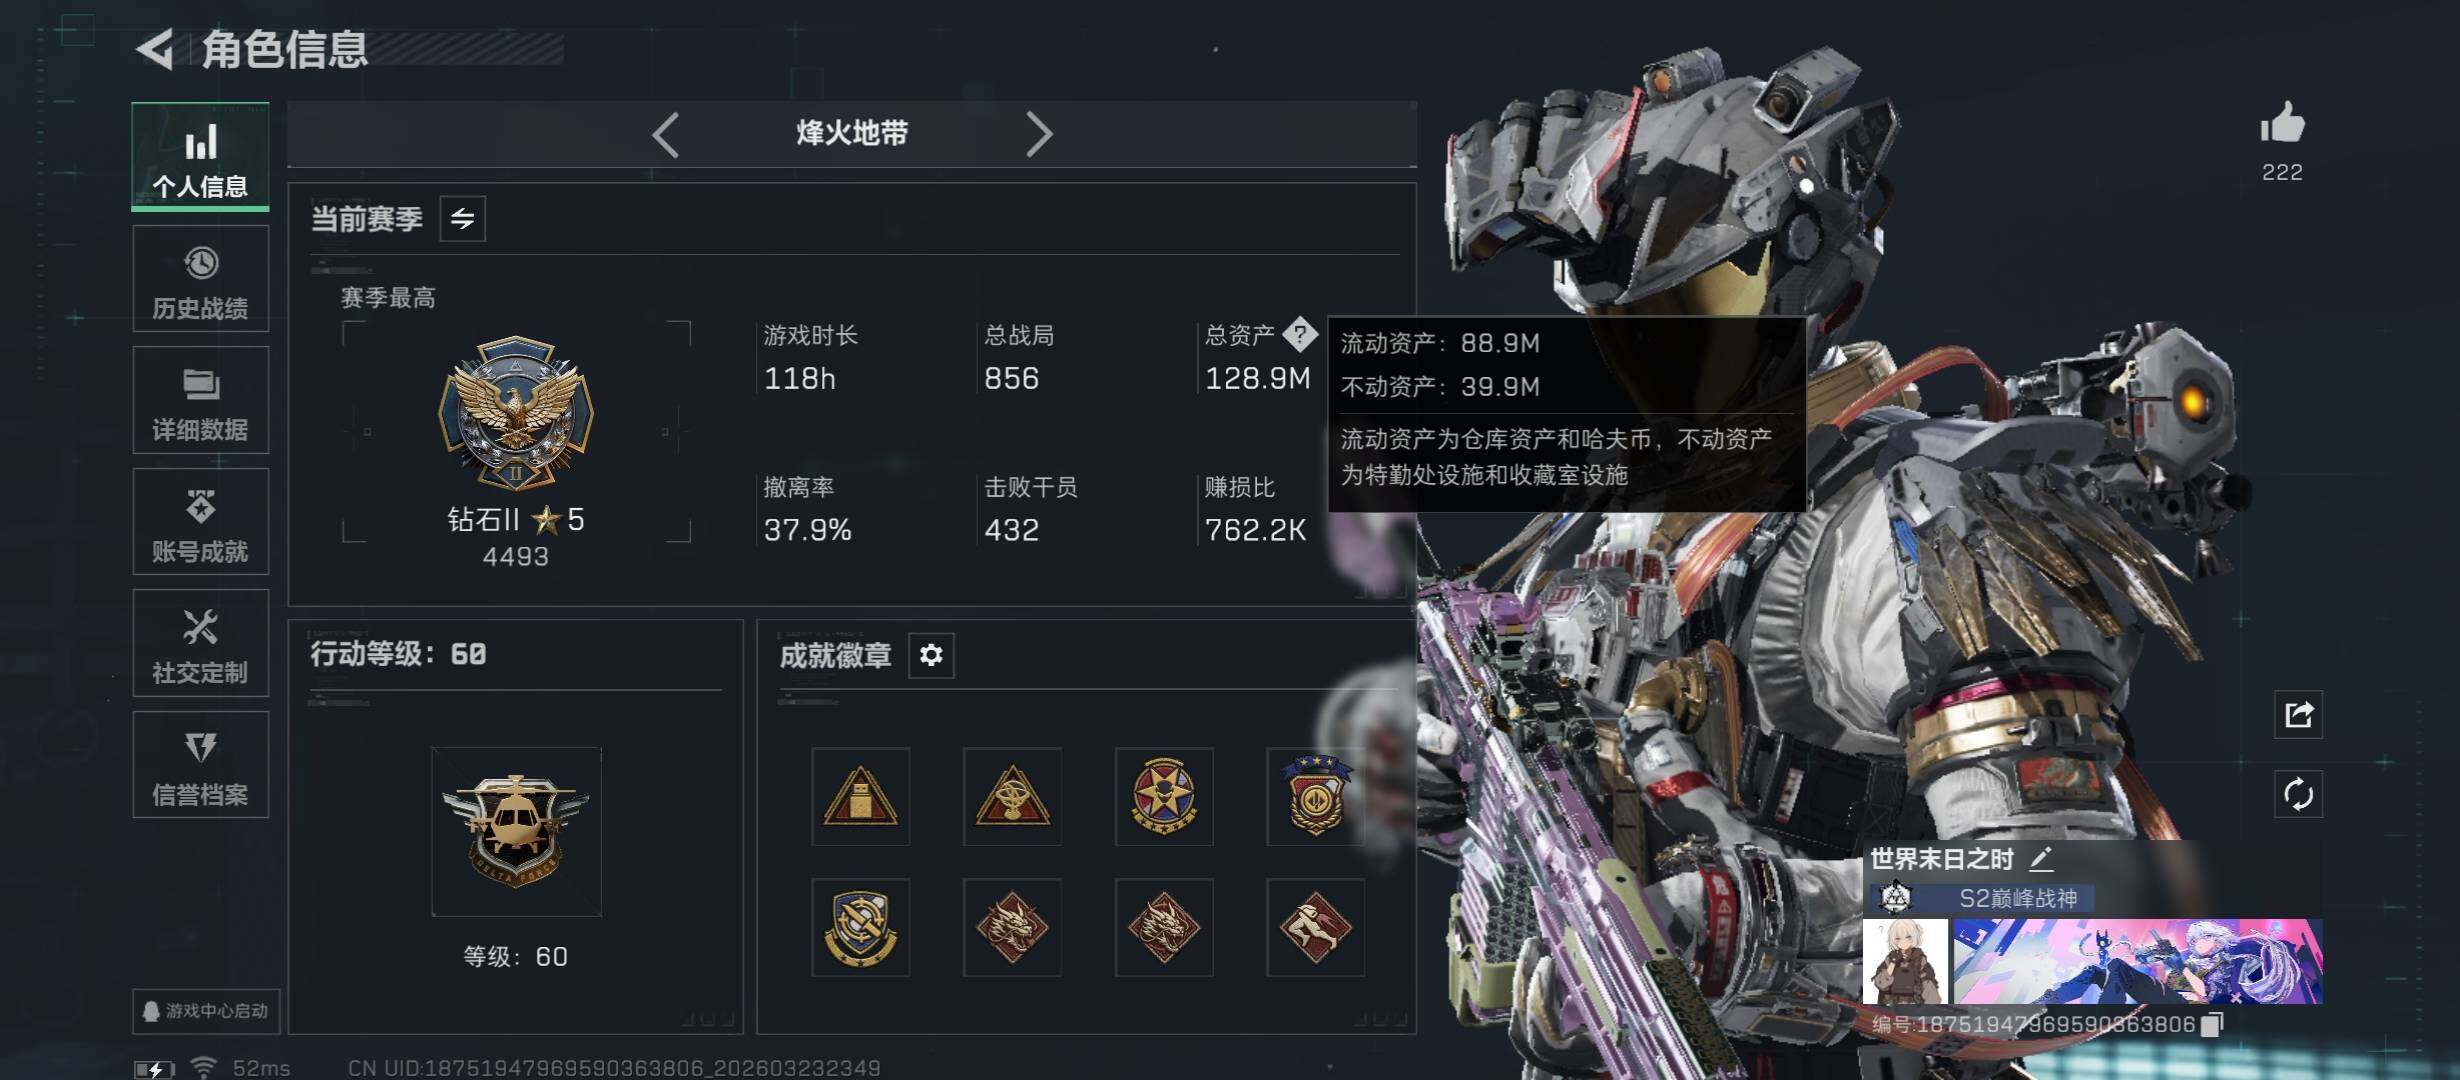Click the player avatar portrait thumbnail

[1905, 961]
